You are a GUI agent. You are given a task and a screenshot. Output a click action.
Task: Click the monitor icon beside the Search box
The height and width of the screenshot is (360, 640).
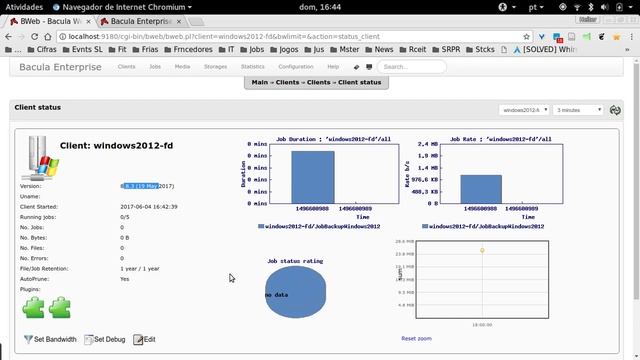[x=369, y=67]
